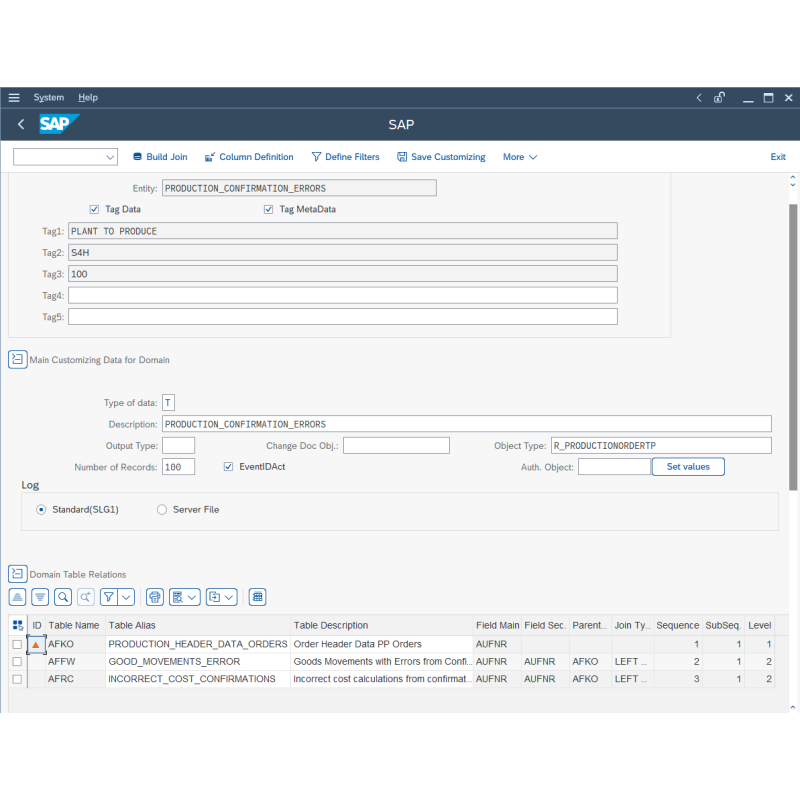Screen dimensions: 800x800
Task: Click Sort Ascending toolbar icon
Action: coord(17,596)
